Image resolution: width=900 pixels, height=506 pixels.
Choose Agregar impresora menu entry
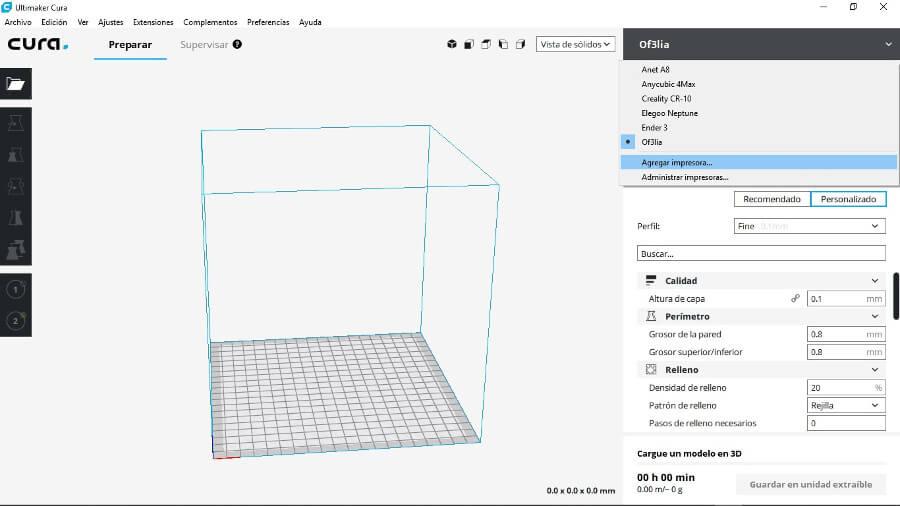tap(759, 162)
